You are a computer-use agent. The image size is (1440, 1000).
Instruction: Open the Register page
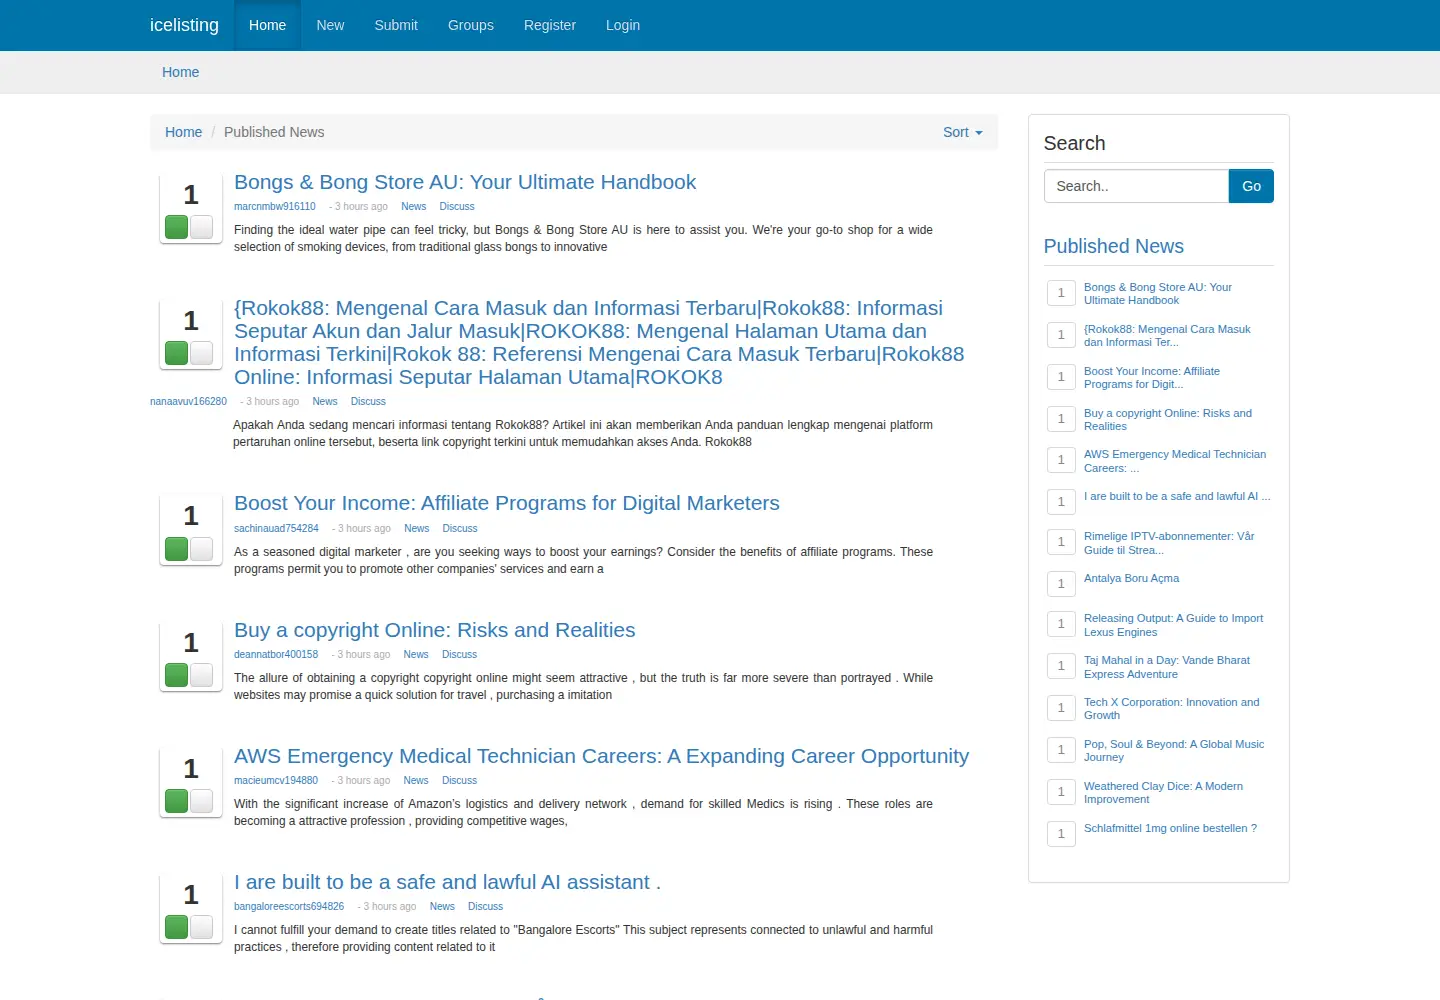tap(550, 25)
